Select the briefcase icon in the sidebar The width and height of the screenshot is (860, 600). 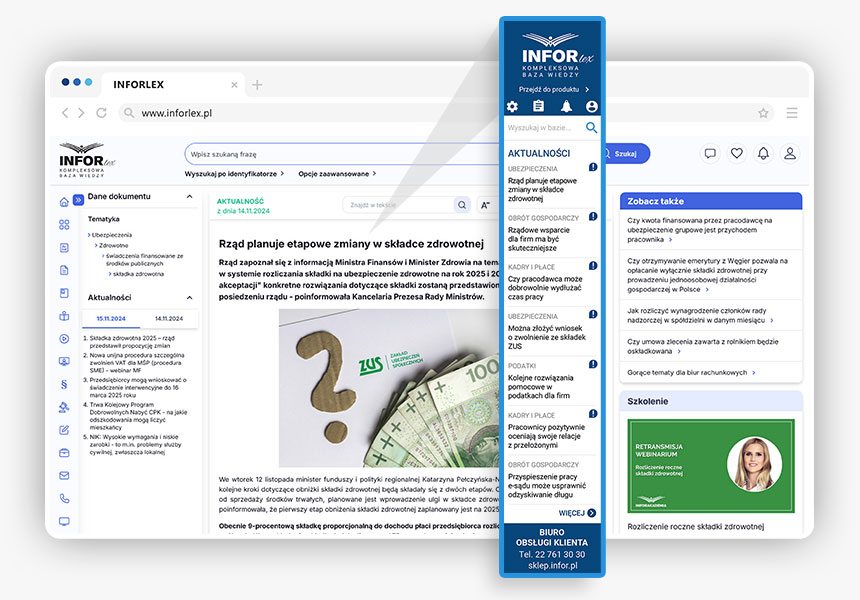64,453
